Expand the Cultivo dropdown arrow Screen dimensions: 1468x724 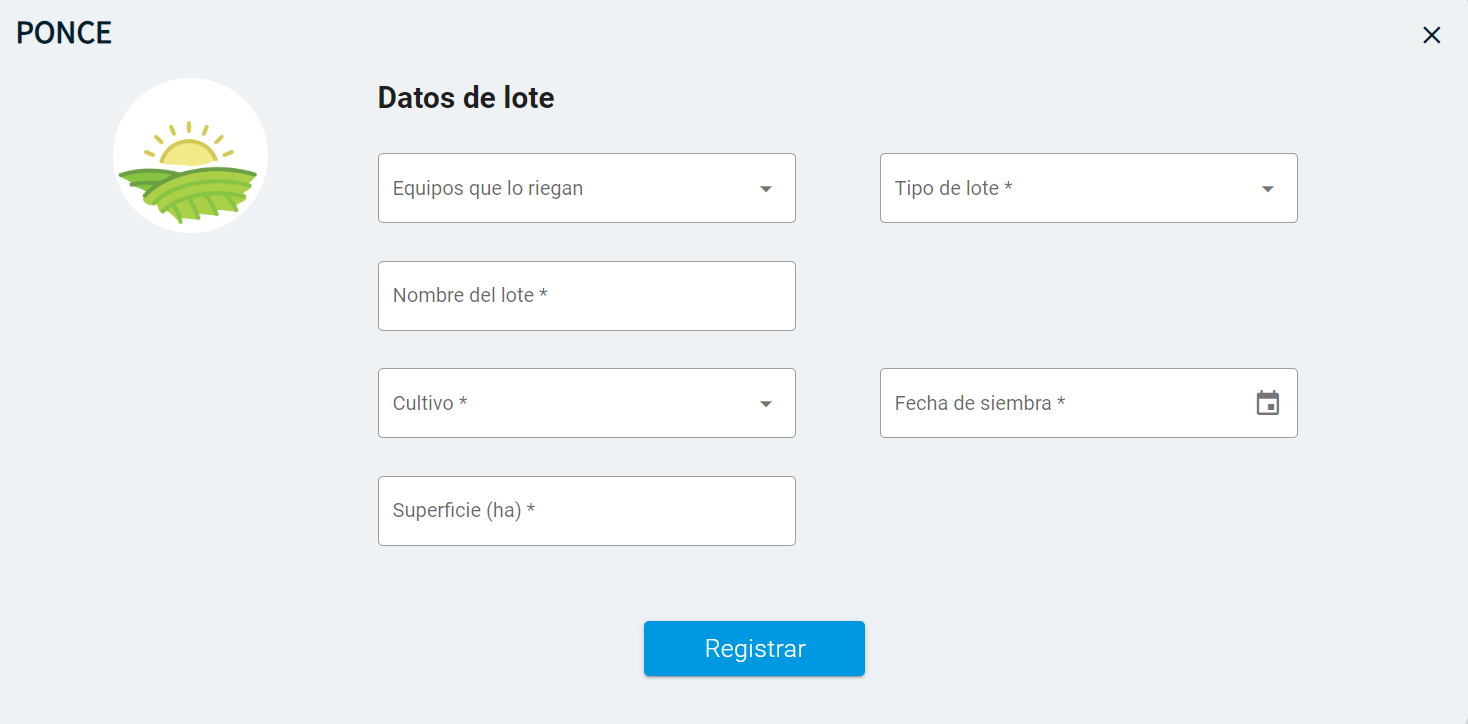point(766,403)
